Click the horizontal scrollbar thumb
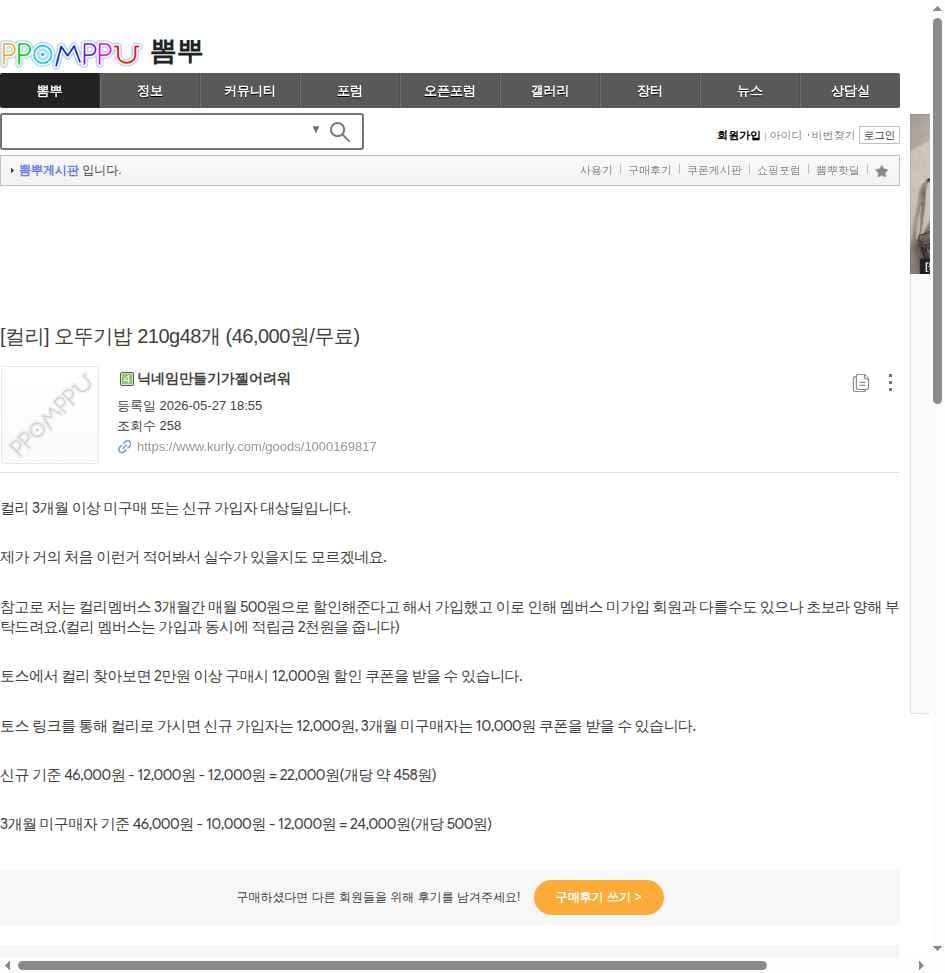This screenshot has height=973, width=945. 392,966
